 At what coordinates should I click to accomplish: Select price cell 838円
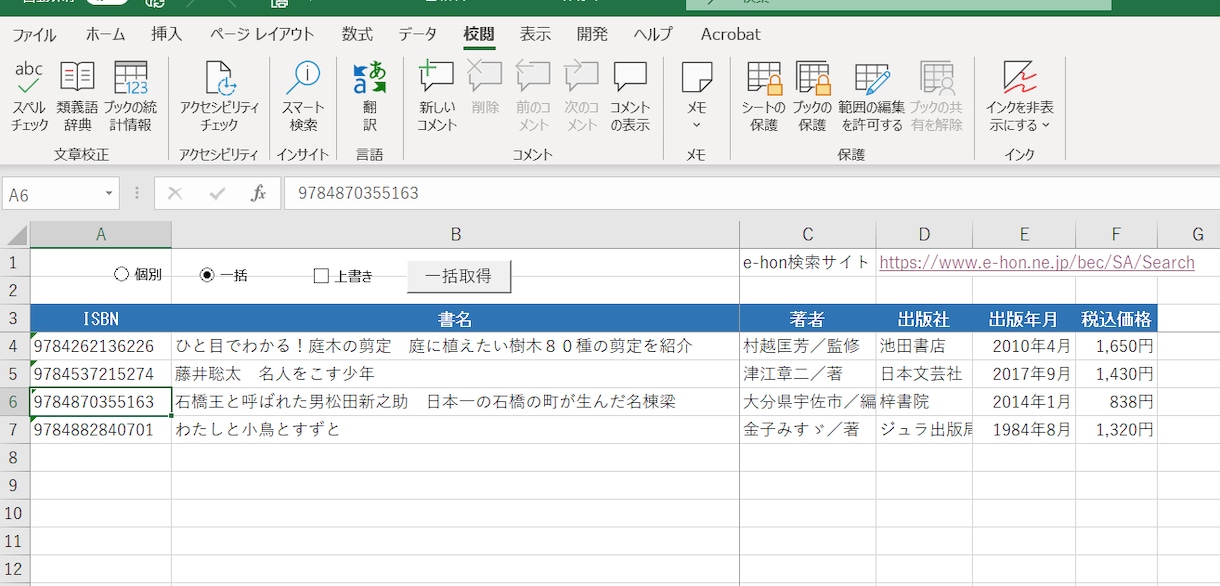1117,402
